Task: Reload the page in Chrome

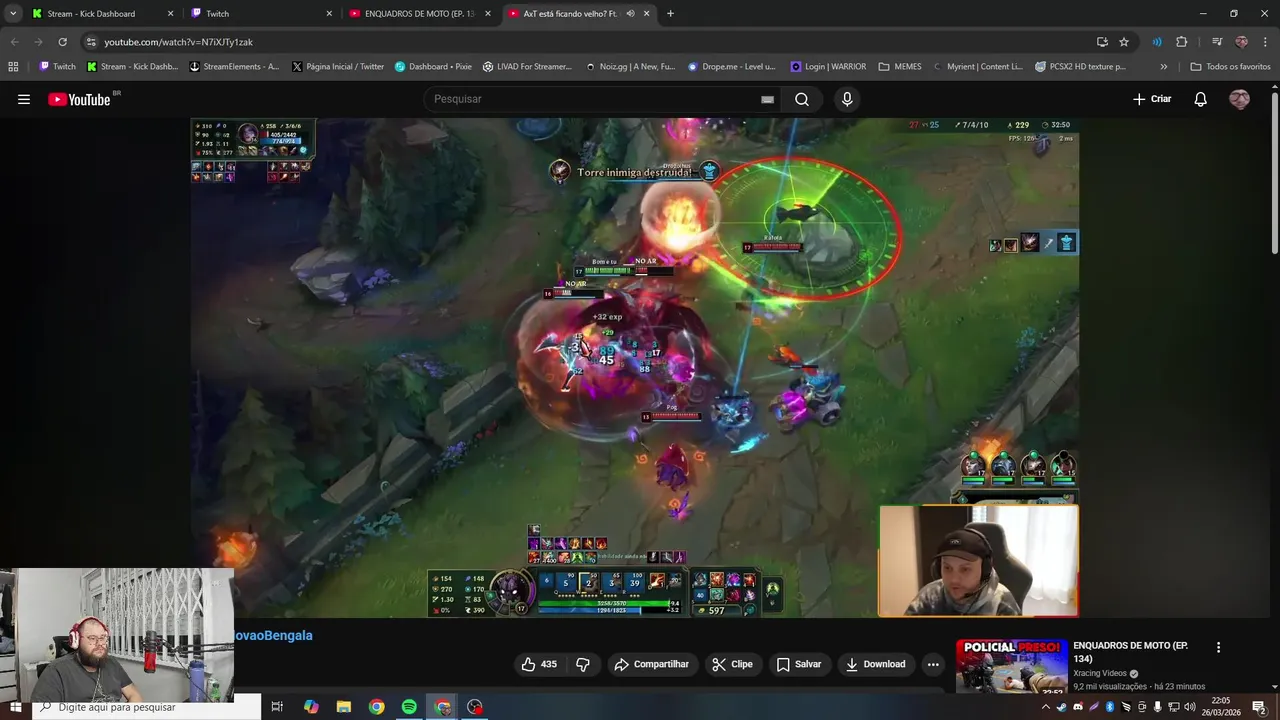Action: pos(62,42)
